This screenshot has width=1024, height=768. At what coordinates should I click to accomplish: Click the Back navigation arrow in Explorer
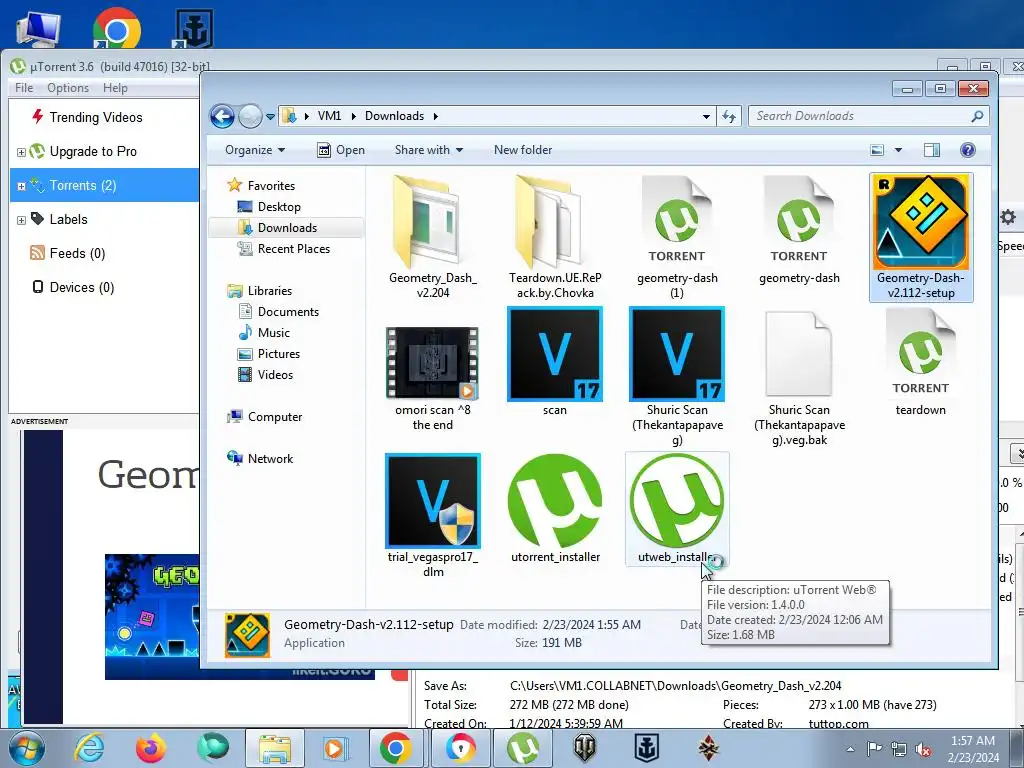coord(222,116)
